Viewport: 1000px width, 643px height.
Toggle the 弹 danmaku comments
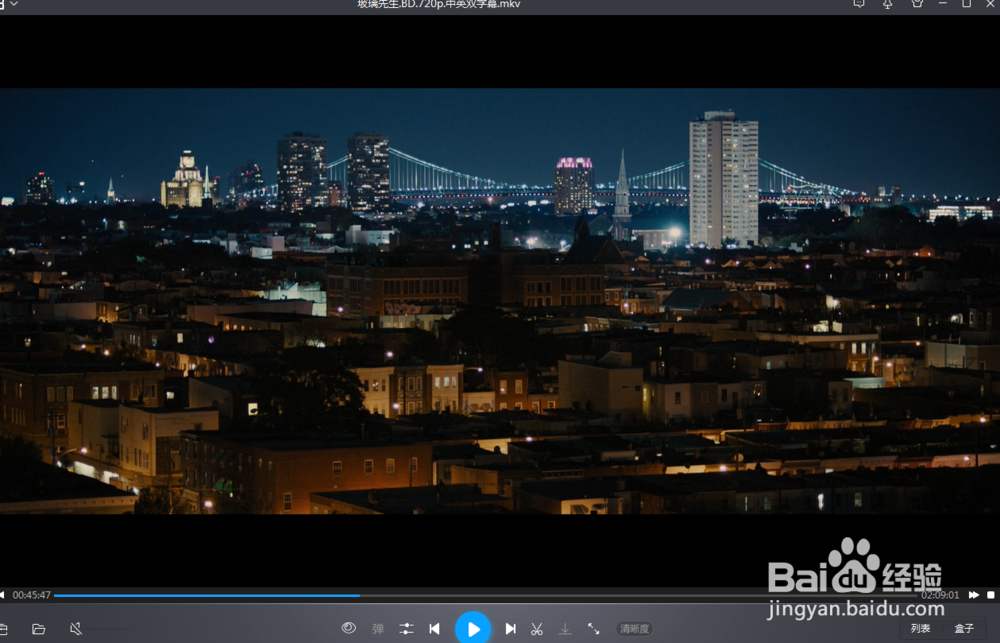click(378, 628)
